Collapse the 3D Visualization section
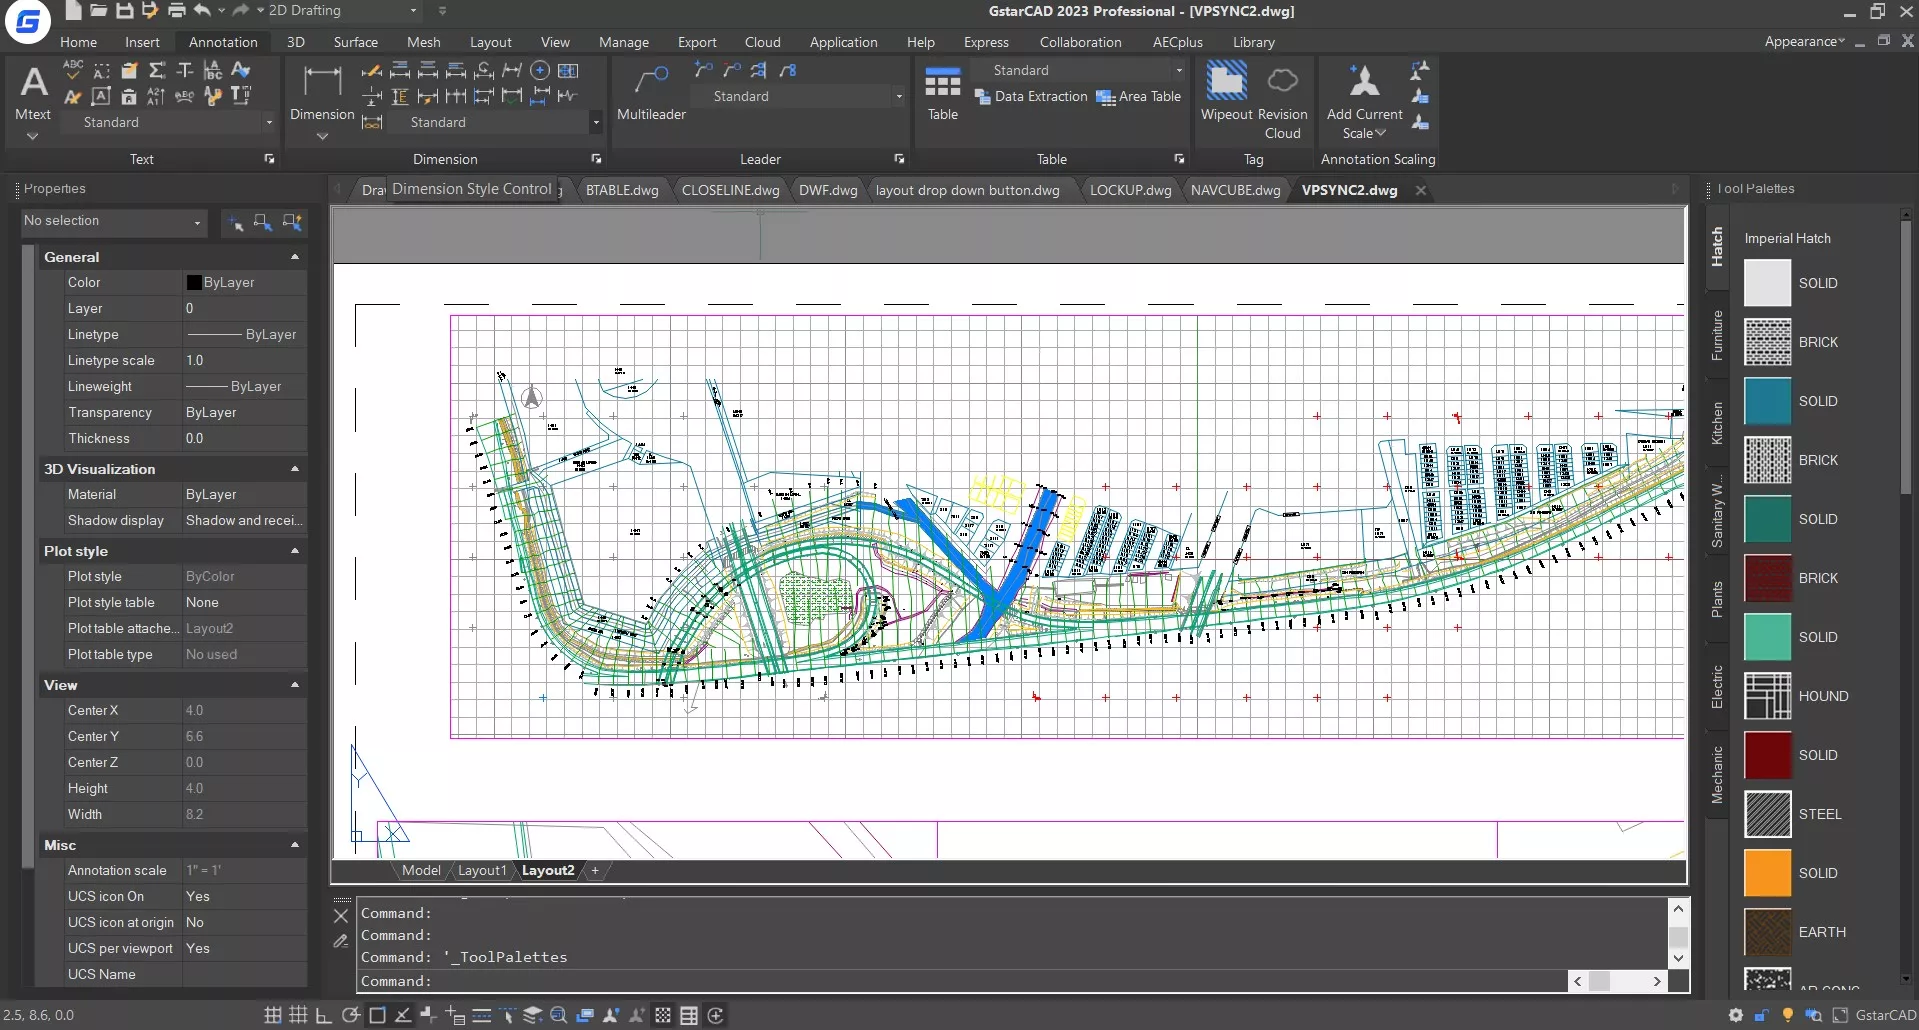 point(295,469)
